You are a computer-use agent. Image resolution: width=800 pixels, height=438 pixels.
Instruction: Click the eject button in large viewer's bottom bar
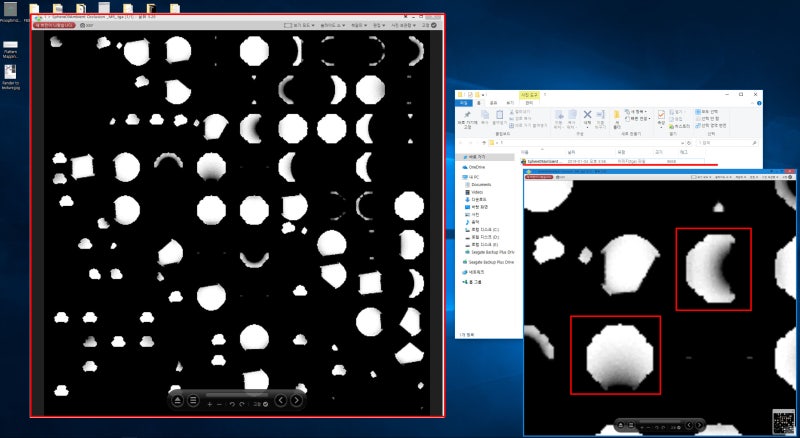click(x=177, y=400)
